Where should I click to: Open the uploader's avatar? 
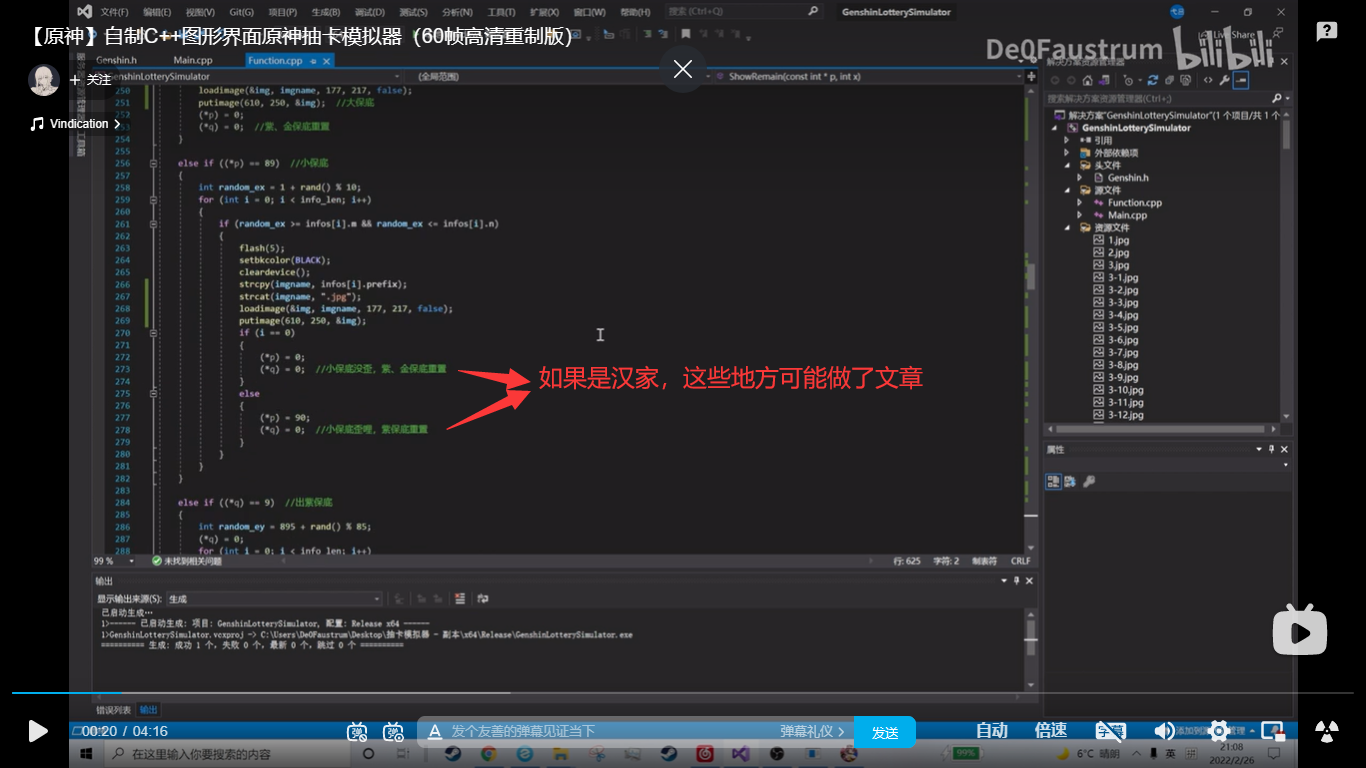tap(44, 80)
